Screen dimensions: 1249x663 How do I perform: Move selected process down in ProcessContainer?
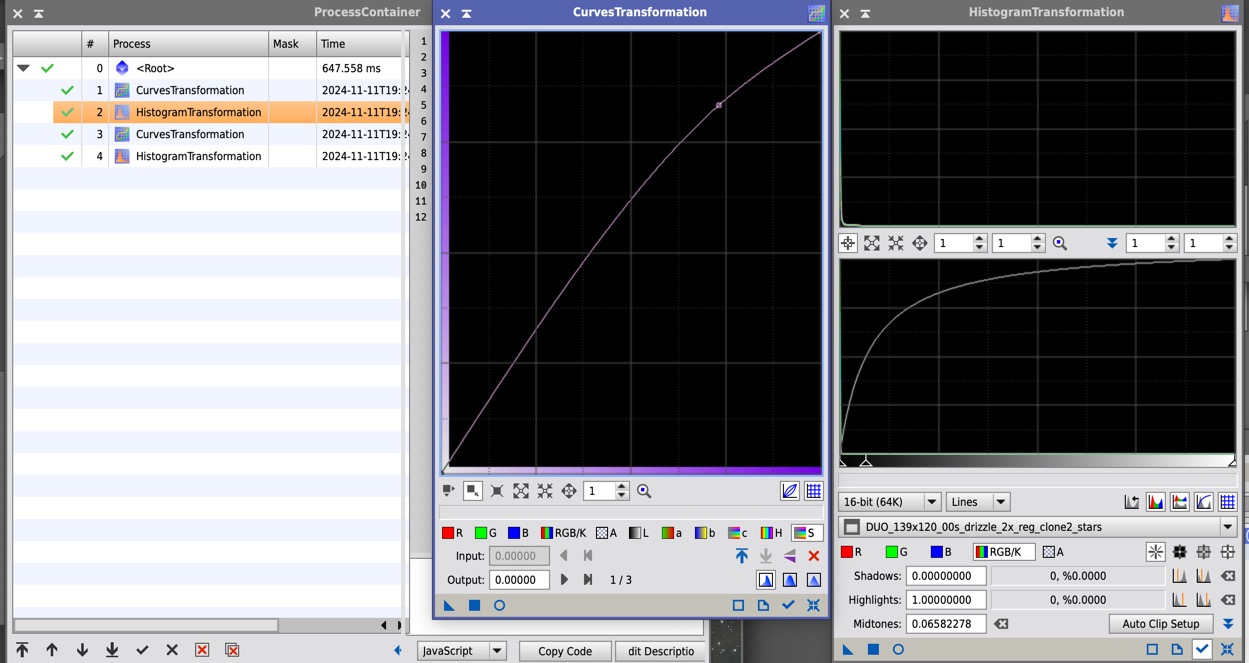pyautogui.click(x=82, y=650)
